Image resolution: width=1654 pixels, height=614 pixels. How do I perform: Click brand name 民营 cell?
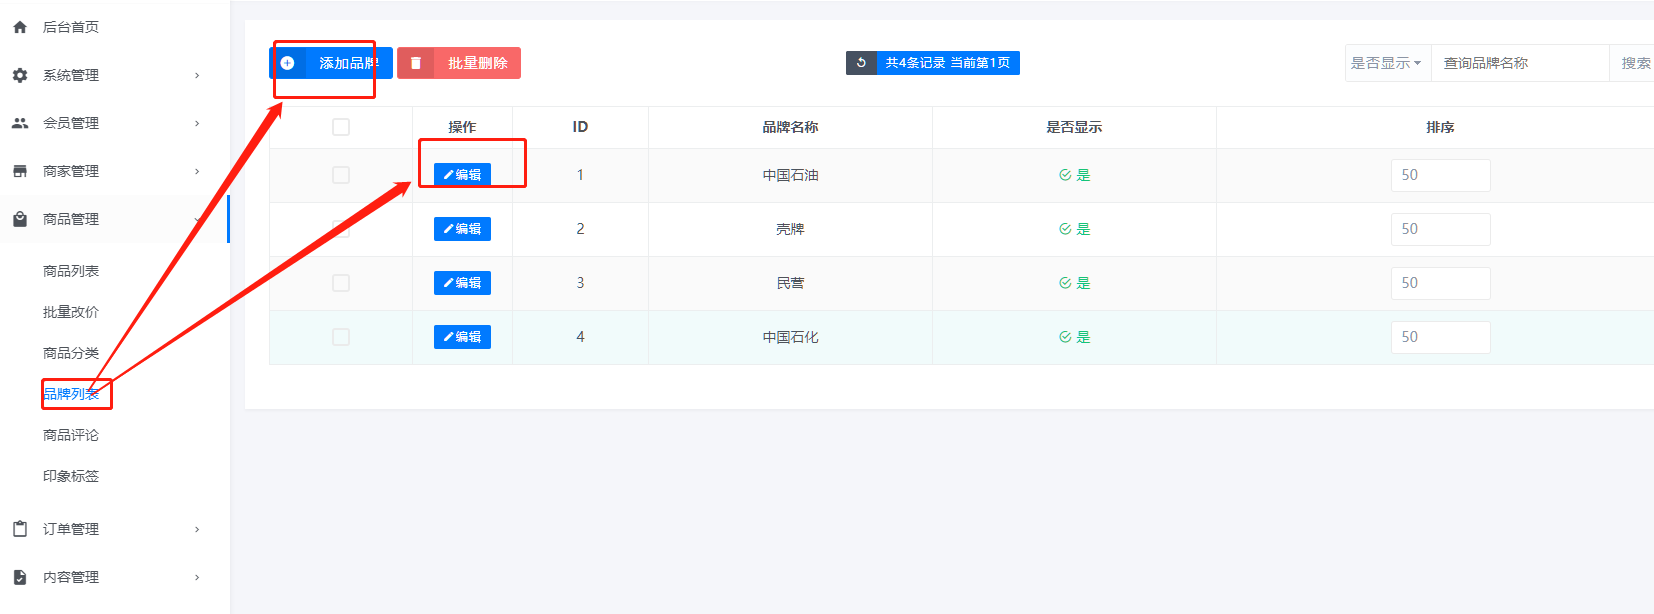[790, 283]
